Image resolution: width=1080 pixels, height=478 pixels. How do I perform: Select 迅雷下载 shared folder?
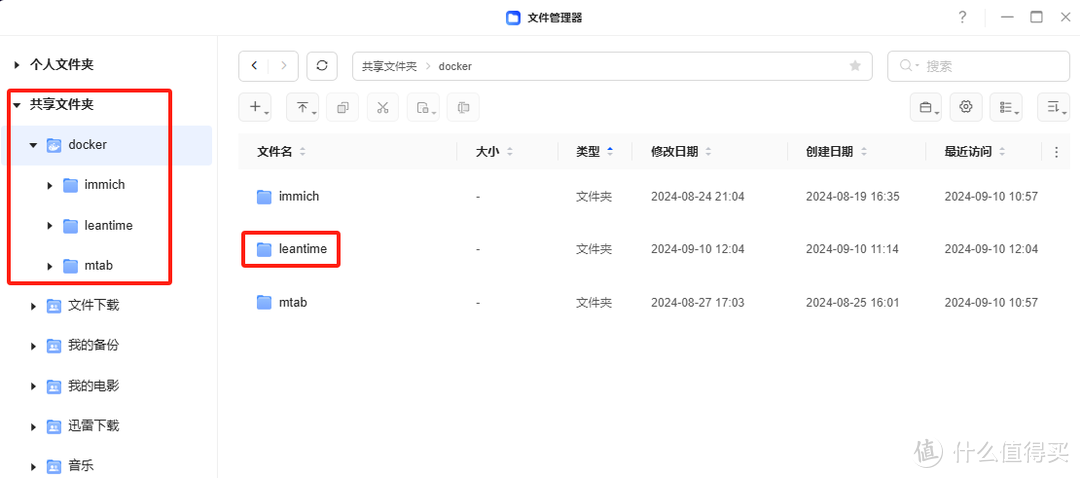pyautogui.click(x=94, y=426)
